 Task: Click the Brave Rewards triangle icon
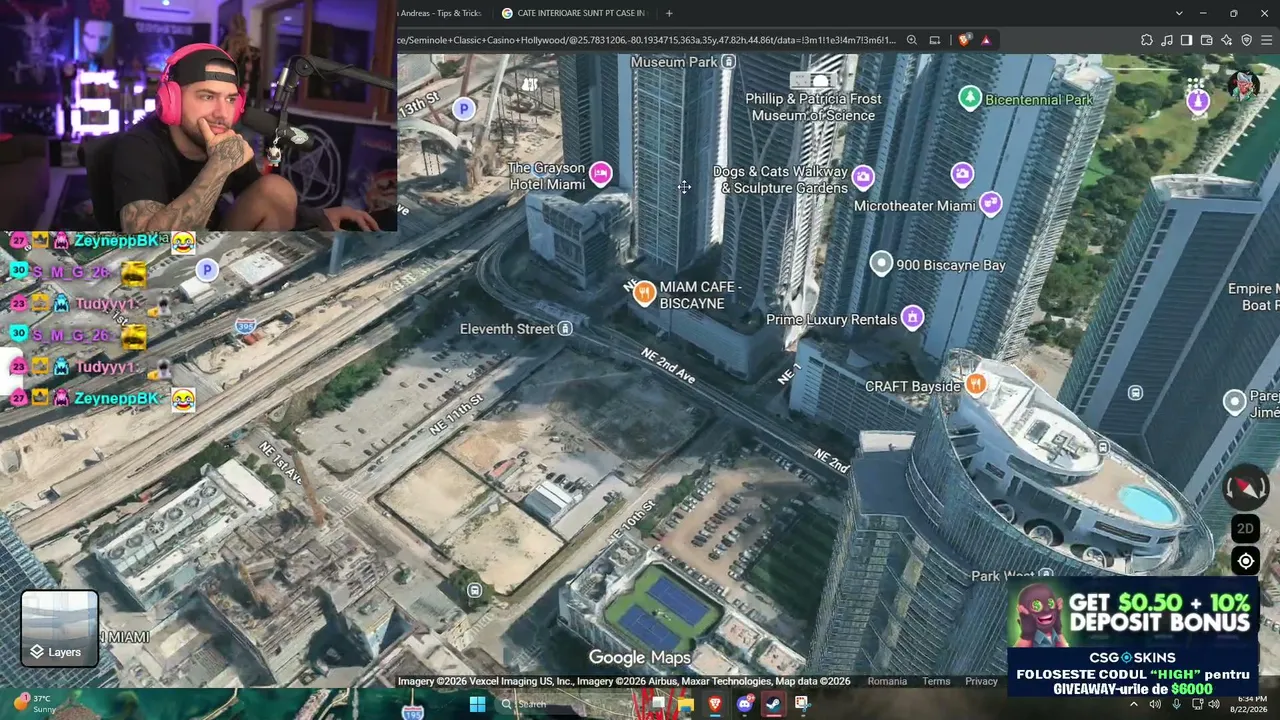coord(986,40)
